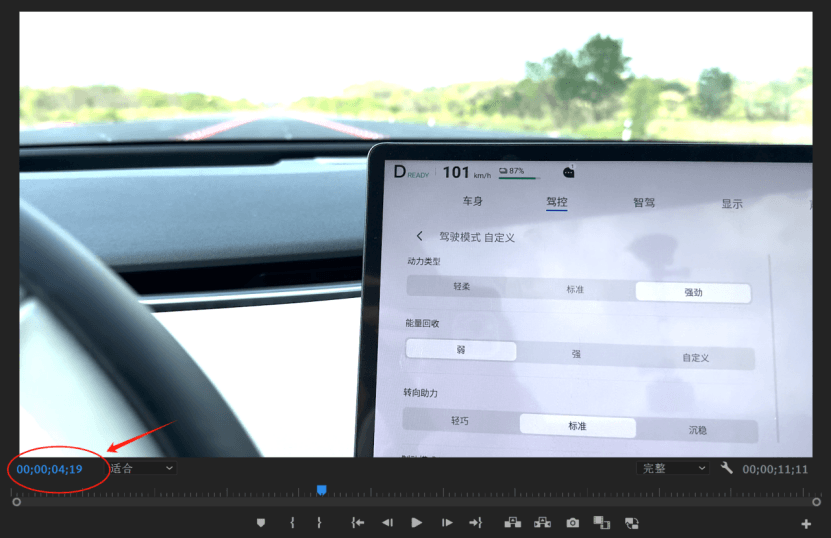The width and height of the screenshot is (831, 538).
Task: Open monitor settings with the wrench icon
Action: coord(726,468)
